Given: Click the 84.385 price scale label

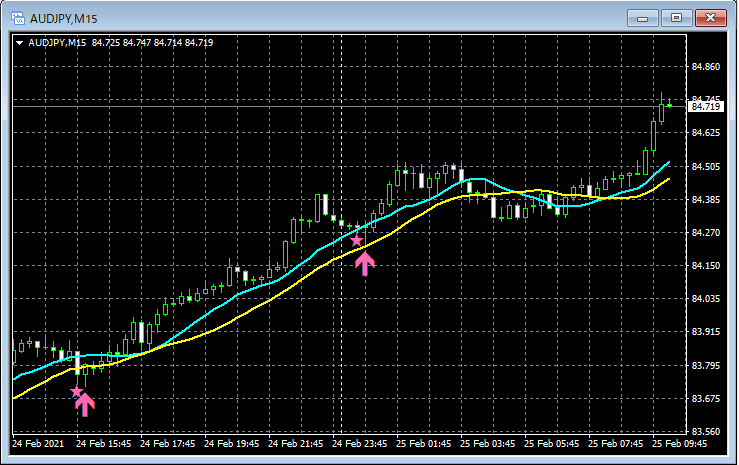Looking at the screenshot, I should [x=706, y=200].
